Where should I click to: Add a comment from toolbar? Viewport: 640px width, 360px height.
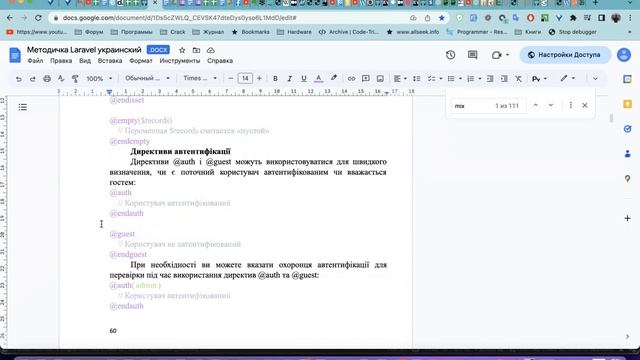366,78
